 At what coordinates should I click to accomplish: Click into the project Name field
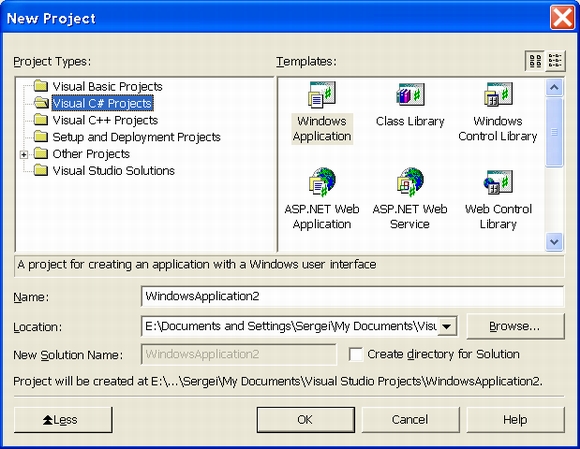[x=353, y=296]
